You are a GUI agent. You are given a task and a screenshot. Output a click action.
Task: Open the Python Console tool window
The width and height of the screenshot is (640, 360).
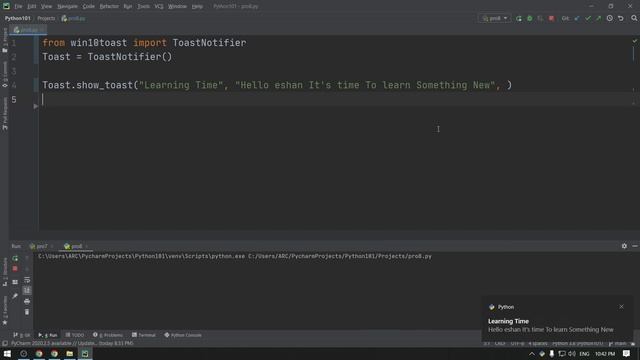[x=183, y=335]
